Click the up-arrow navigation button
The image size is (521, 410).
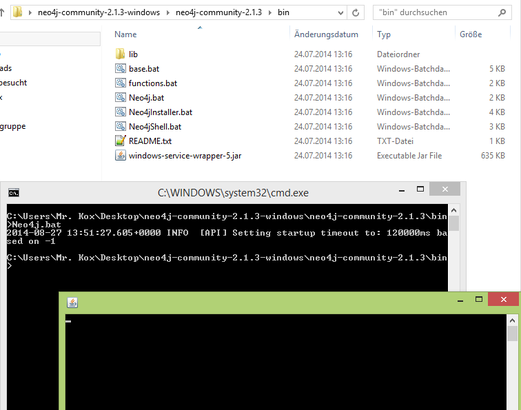pyautogui.click(x=2, y=13)
